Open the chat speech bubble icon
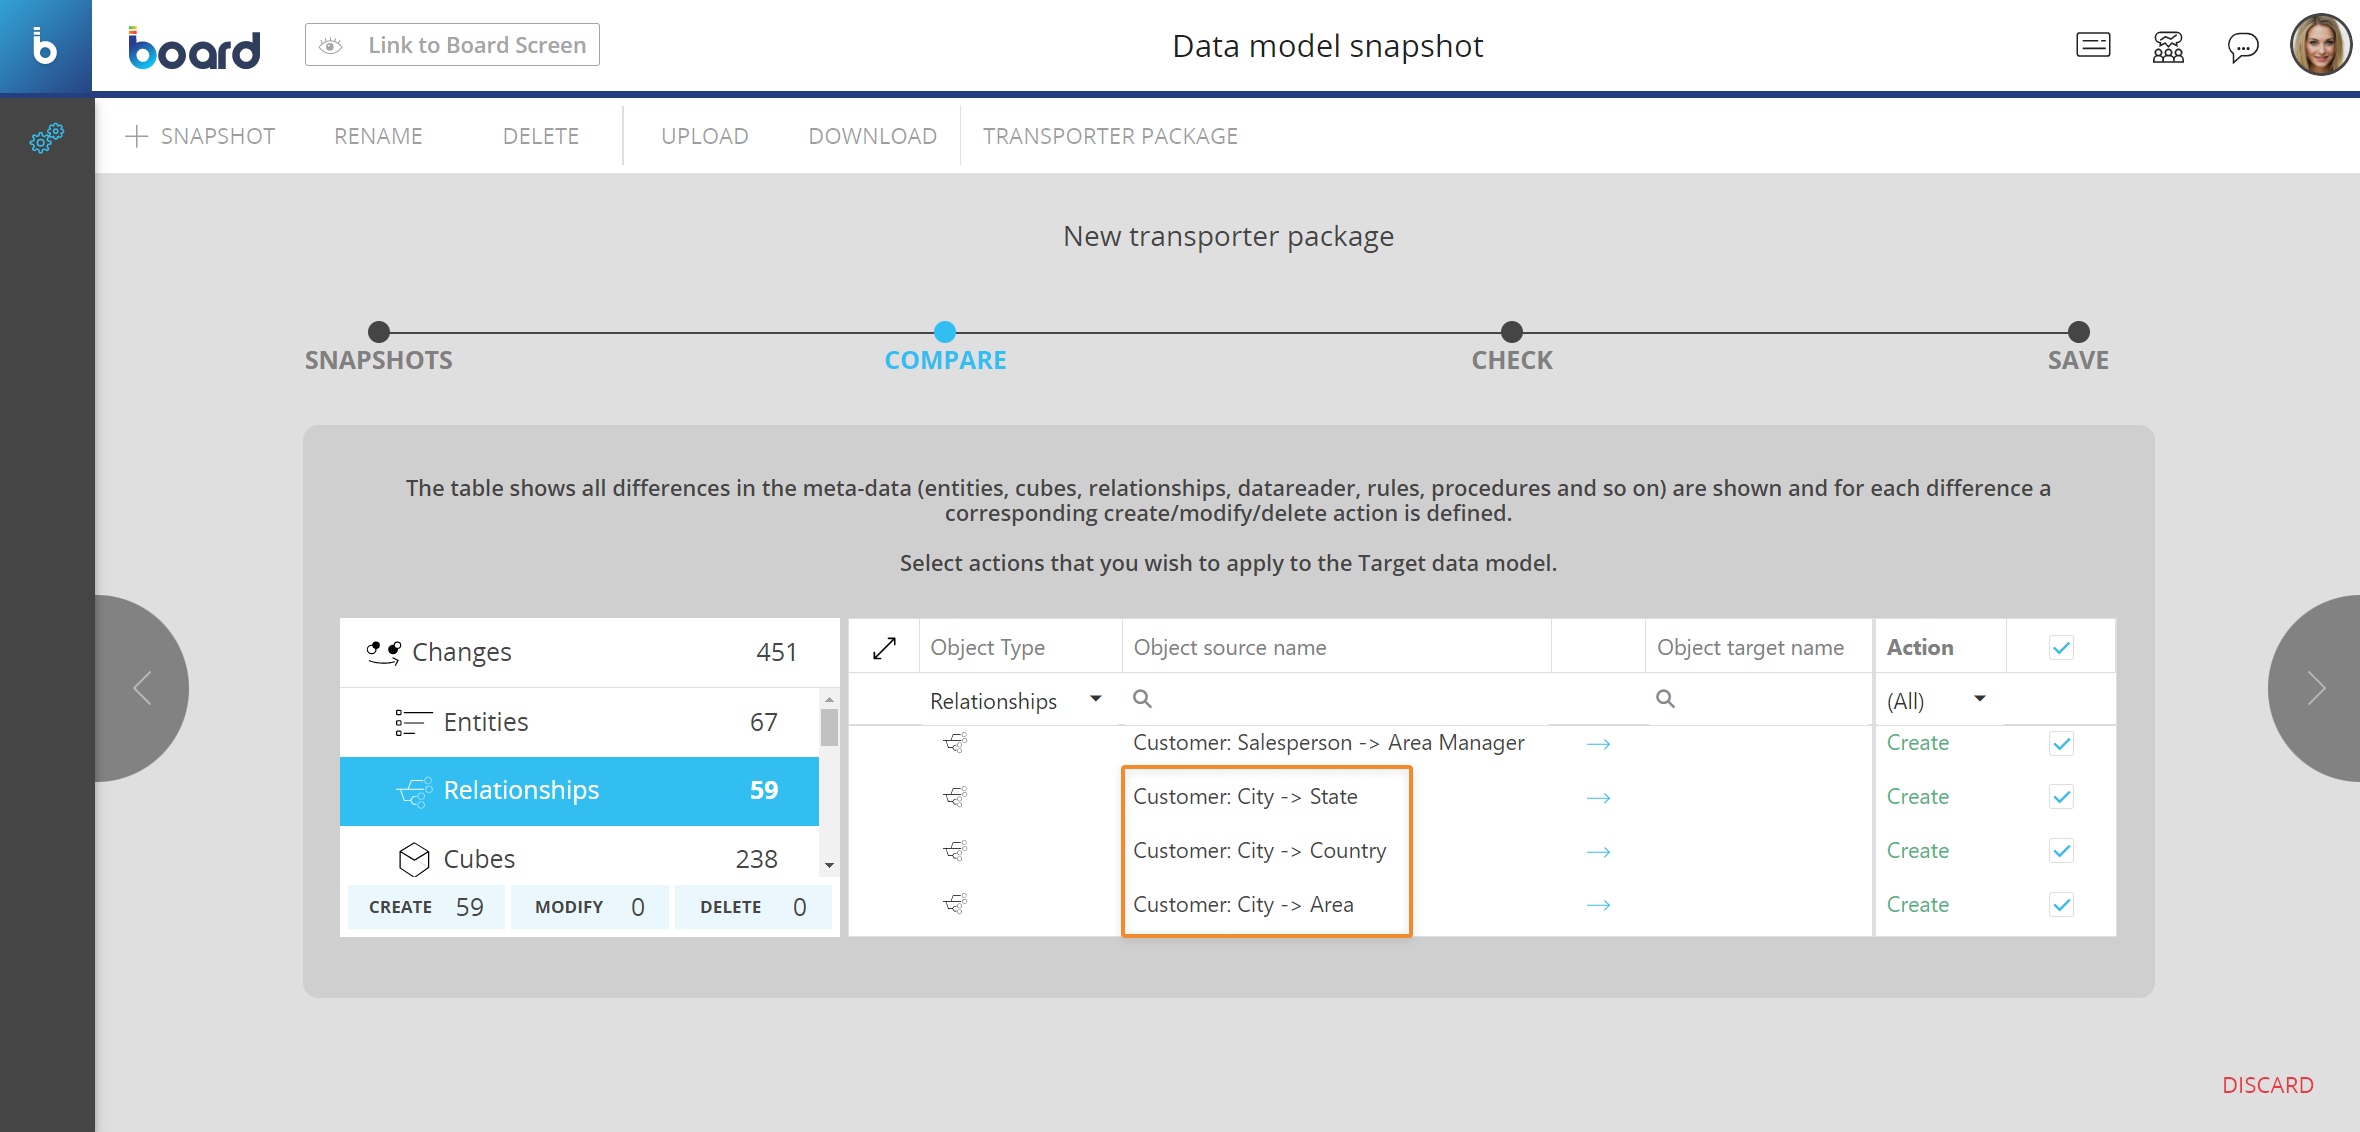 (x=2243, y=47)
